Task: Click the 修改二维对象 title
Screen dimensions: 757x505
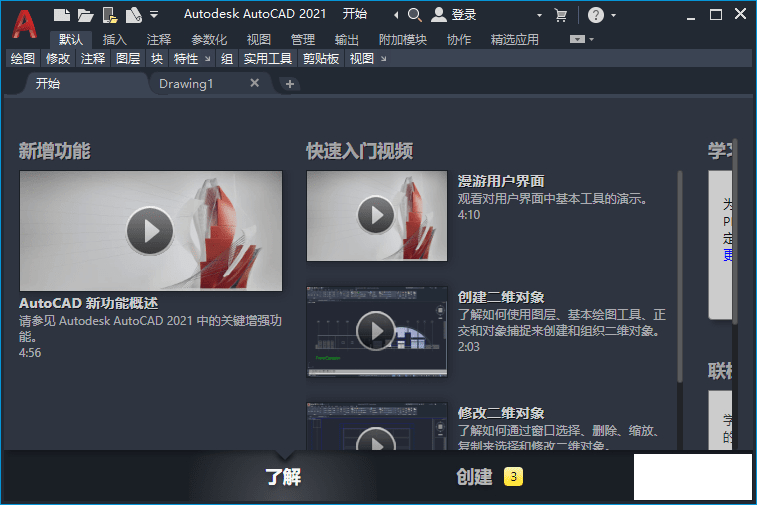Action: tap(501, 413)
